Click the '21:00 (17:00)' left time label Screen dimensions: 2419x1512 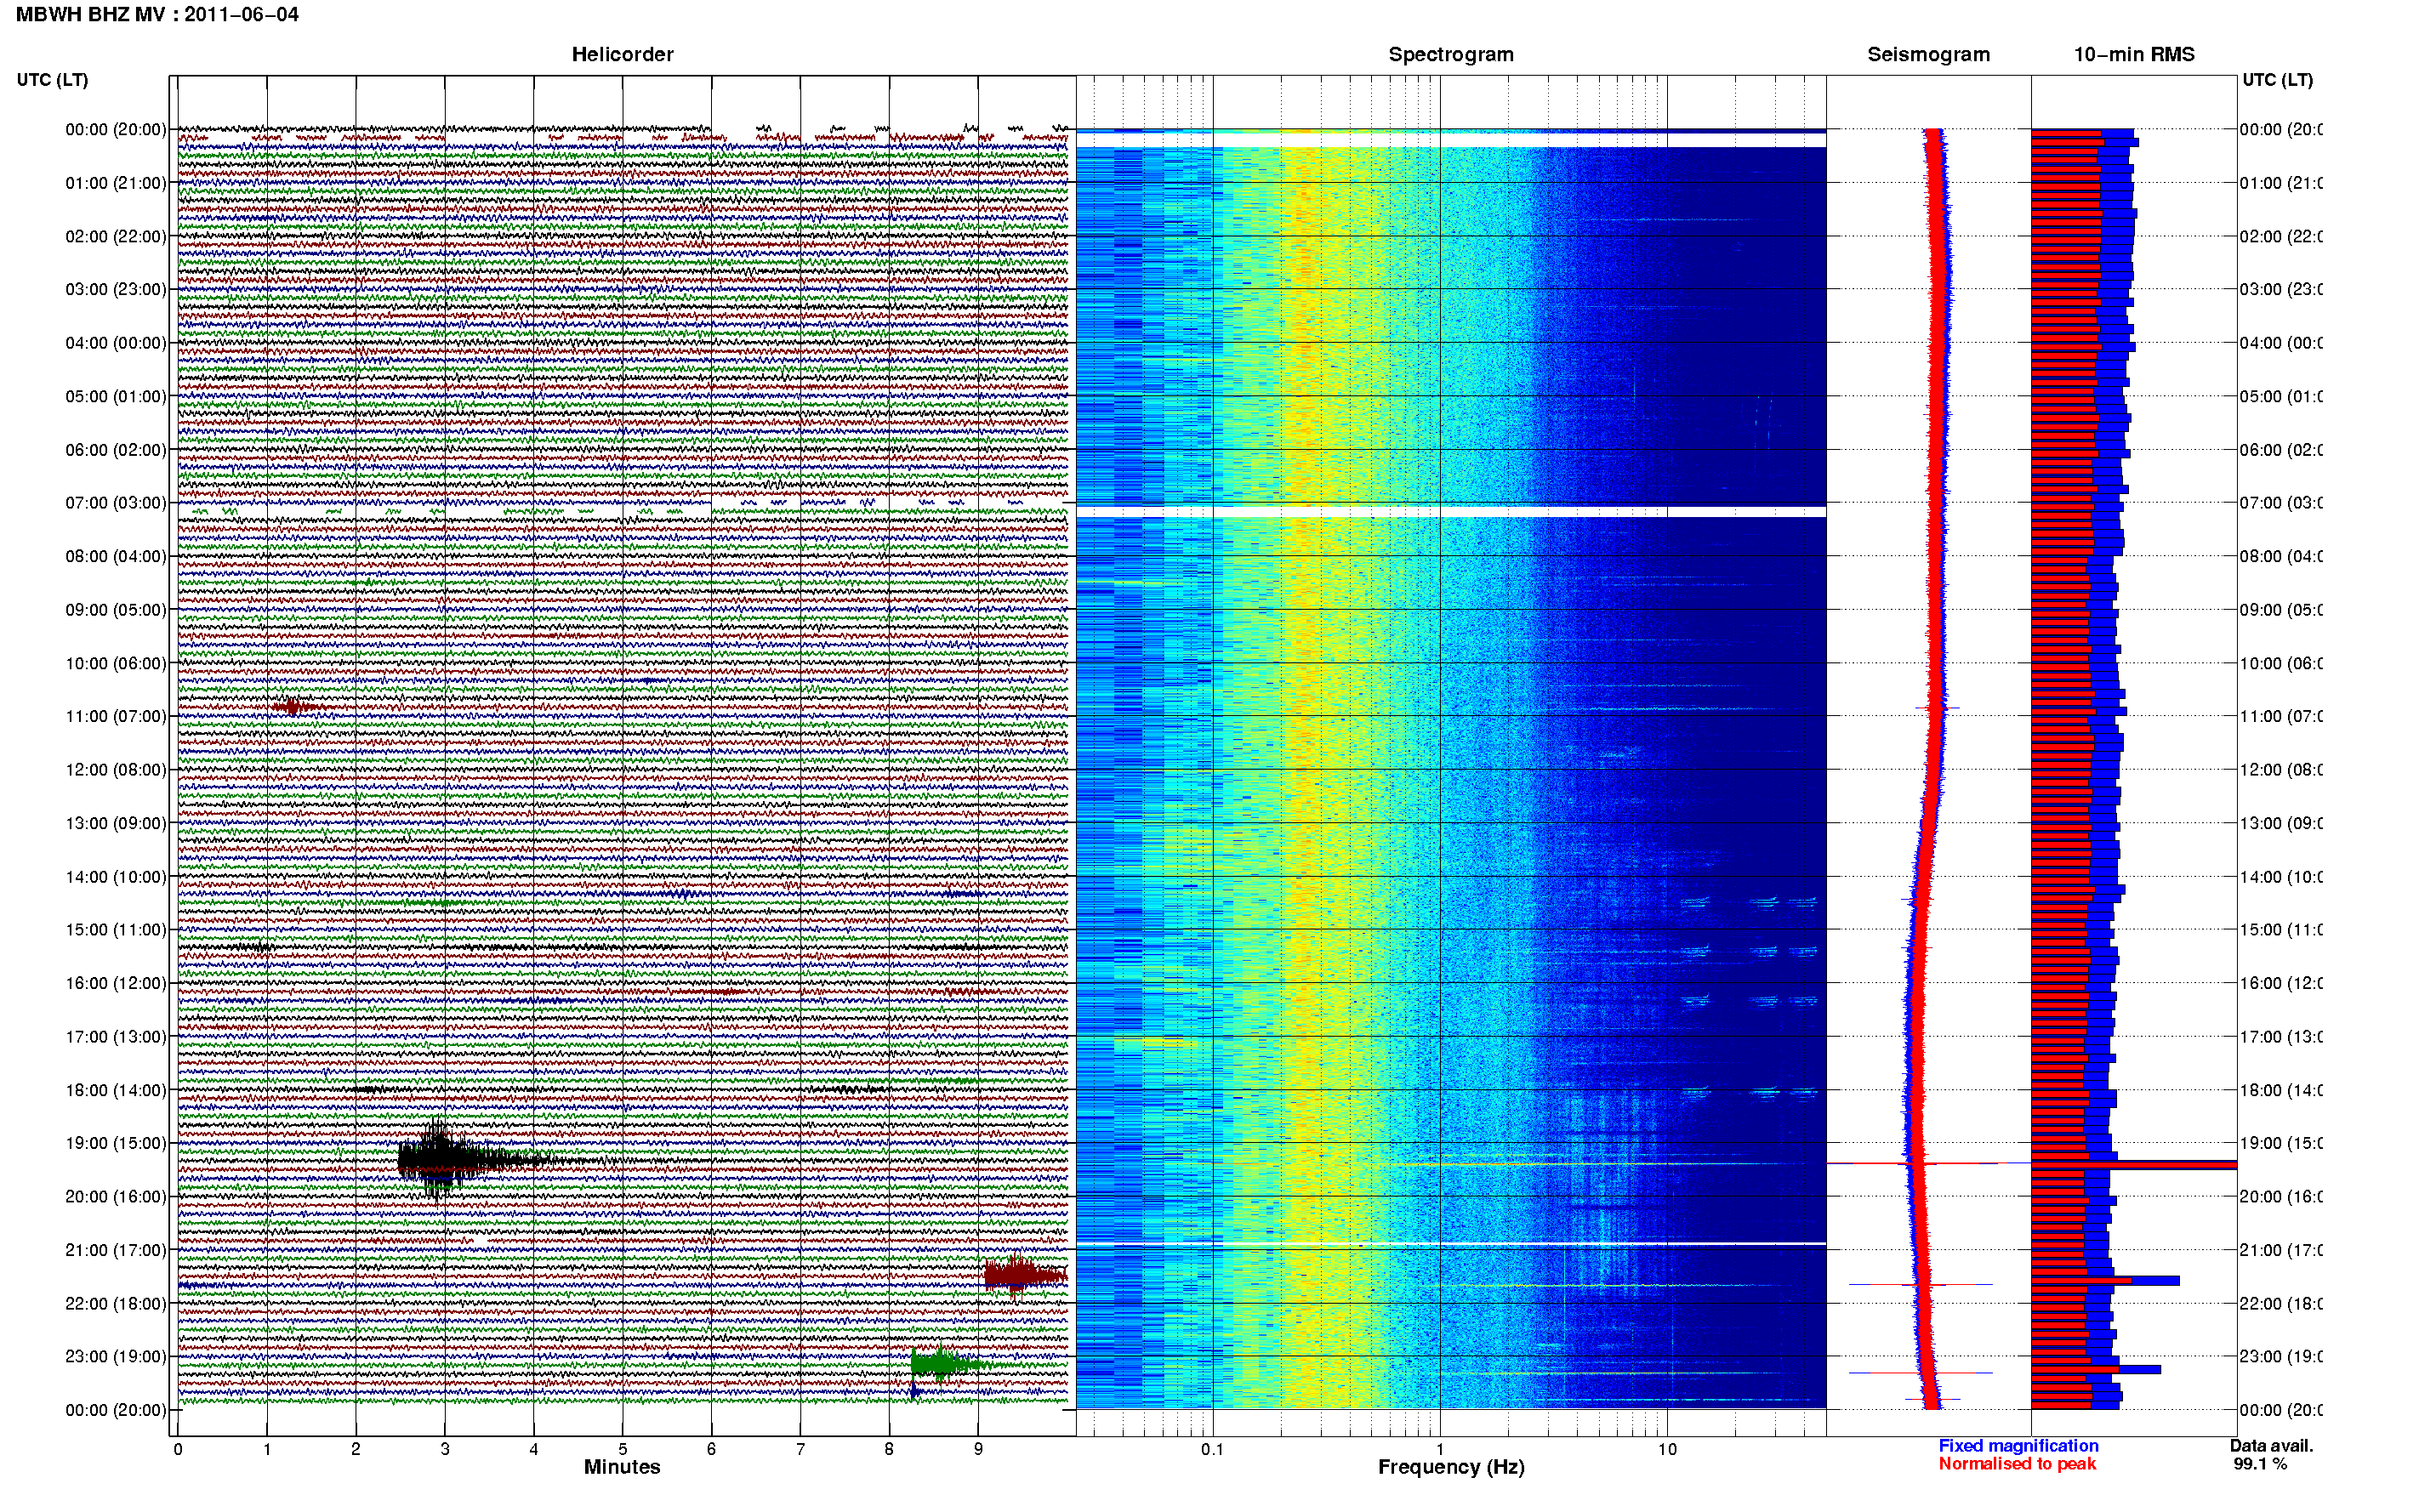(116, 1250)
